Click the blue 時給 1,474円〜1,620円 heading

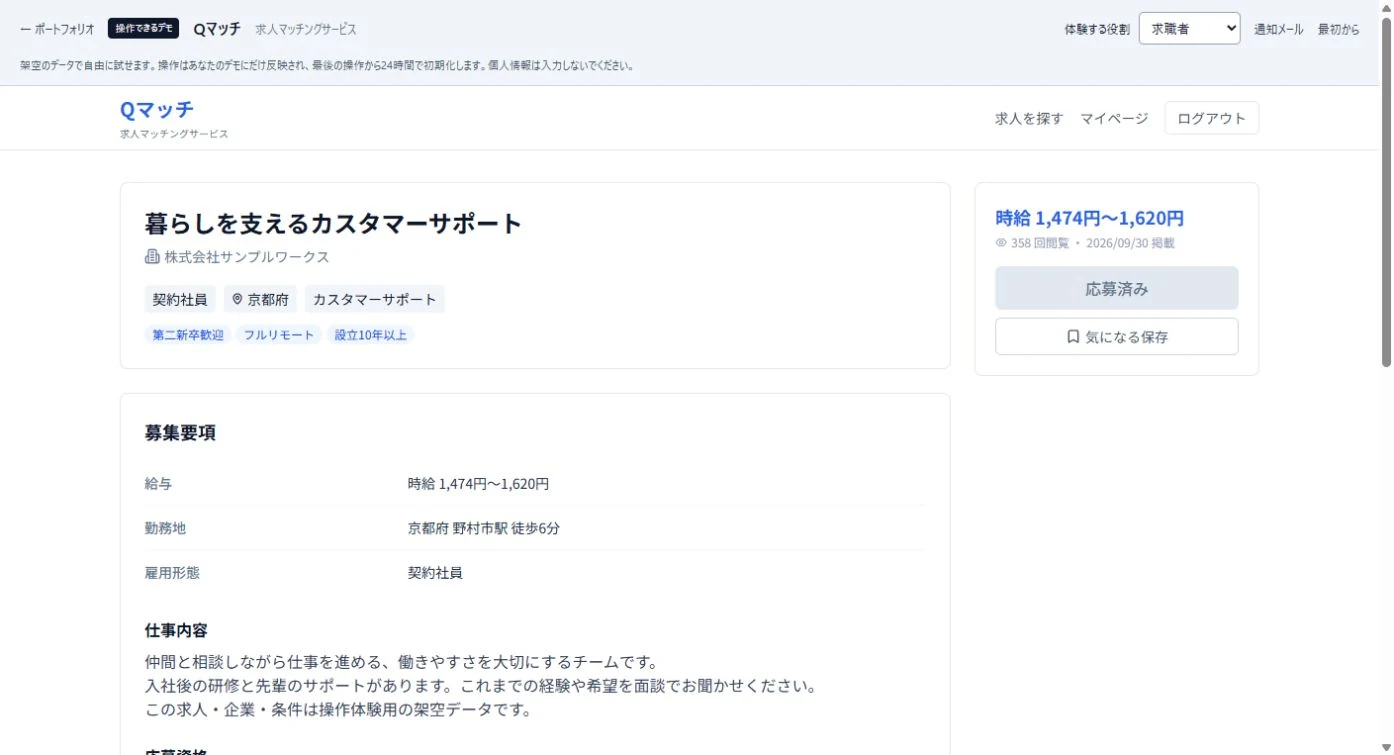point(1089,218)
